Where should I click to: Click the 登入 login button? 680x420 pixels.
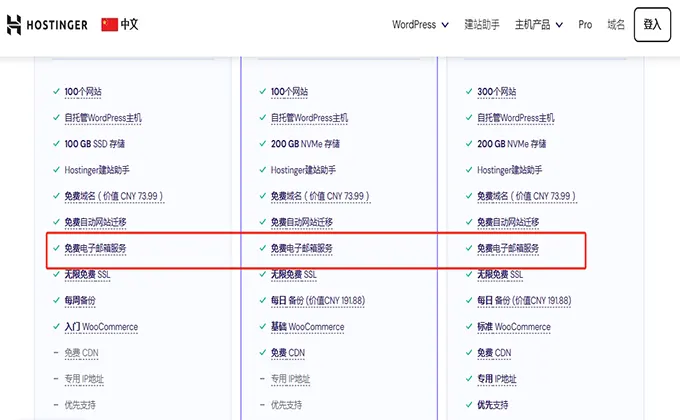652,24
